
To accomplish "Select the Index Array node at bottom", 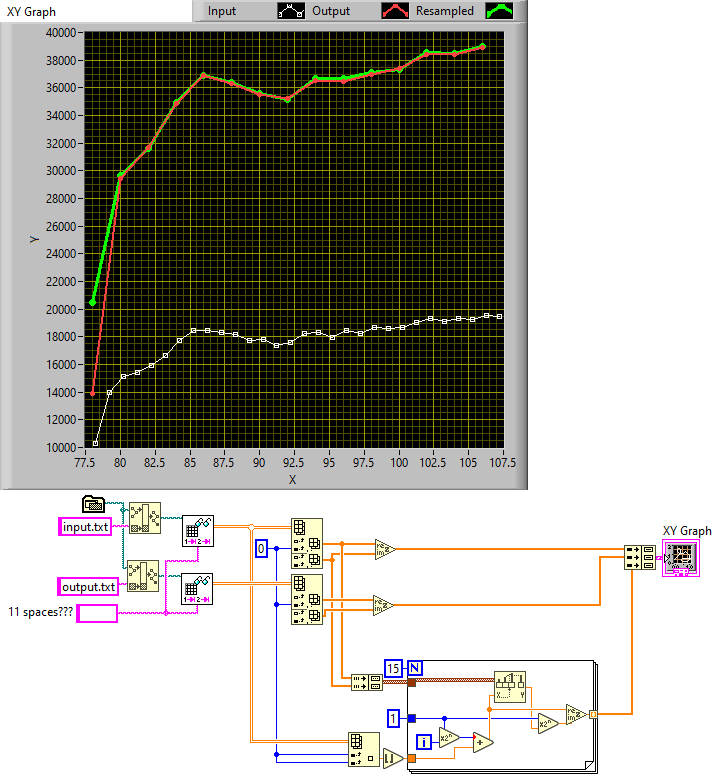I will tap(364, 750).
